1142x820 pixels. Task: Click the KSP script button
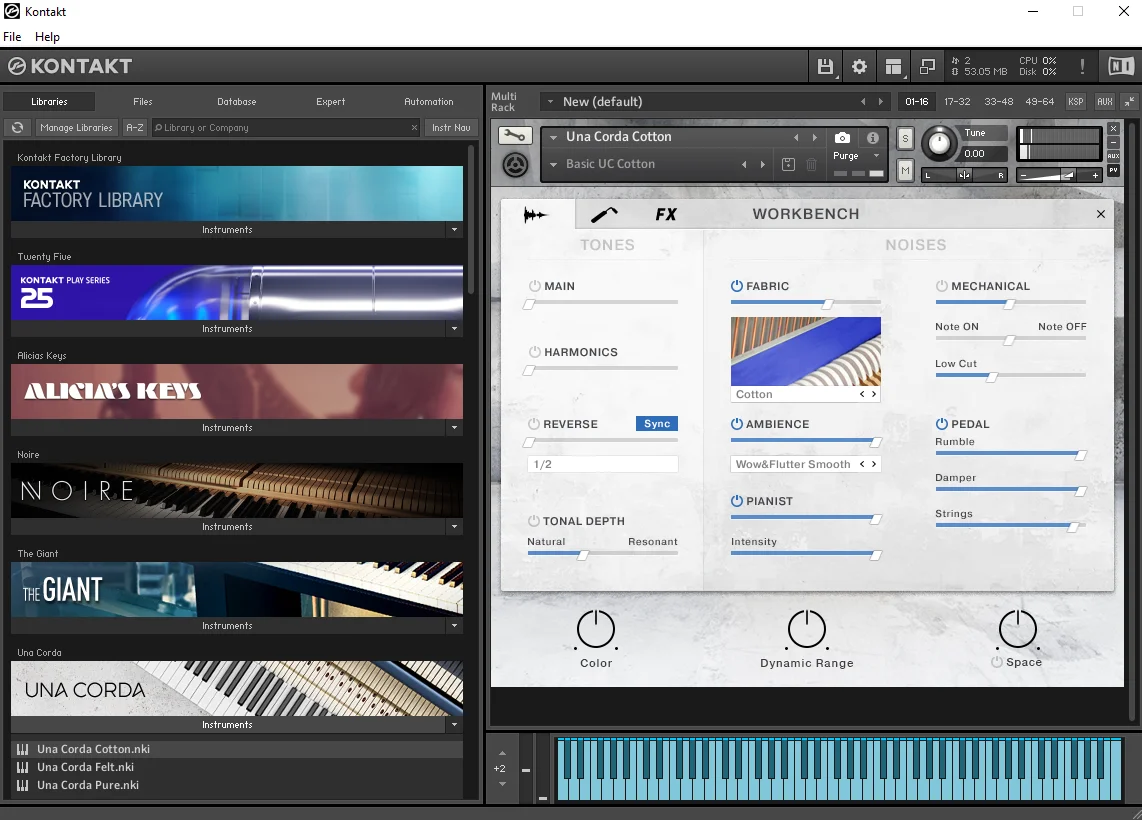(1076, 102)
